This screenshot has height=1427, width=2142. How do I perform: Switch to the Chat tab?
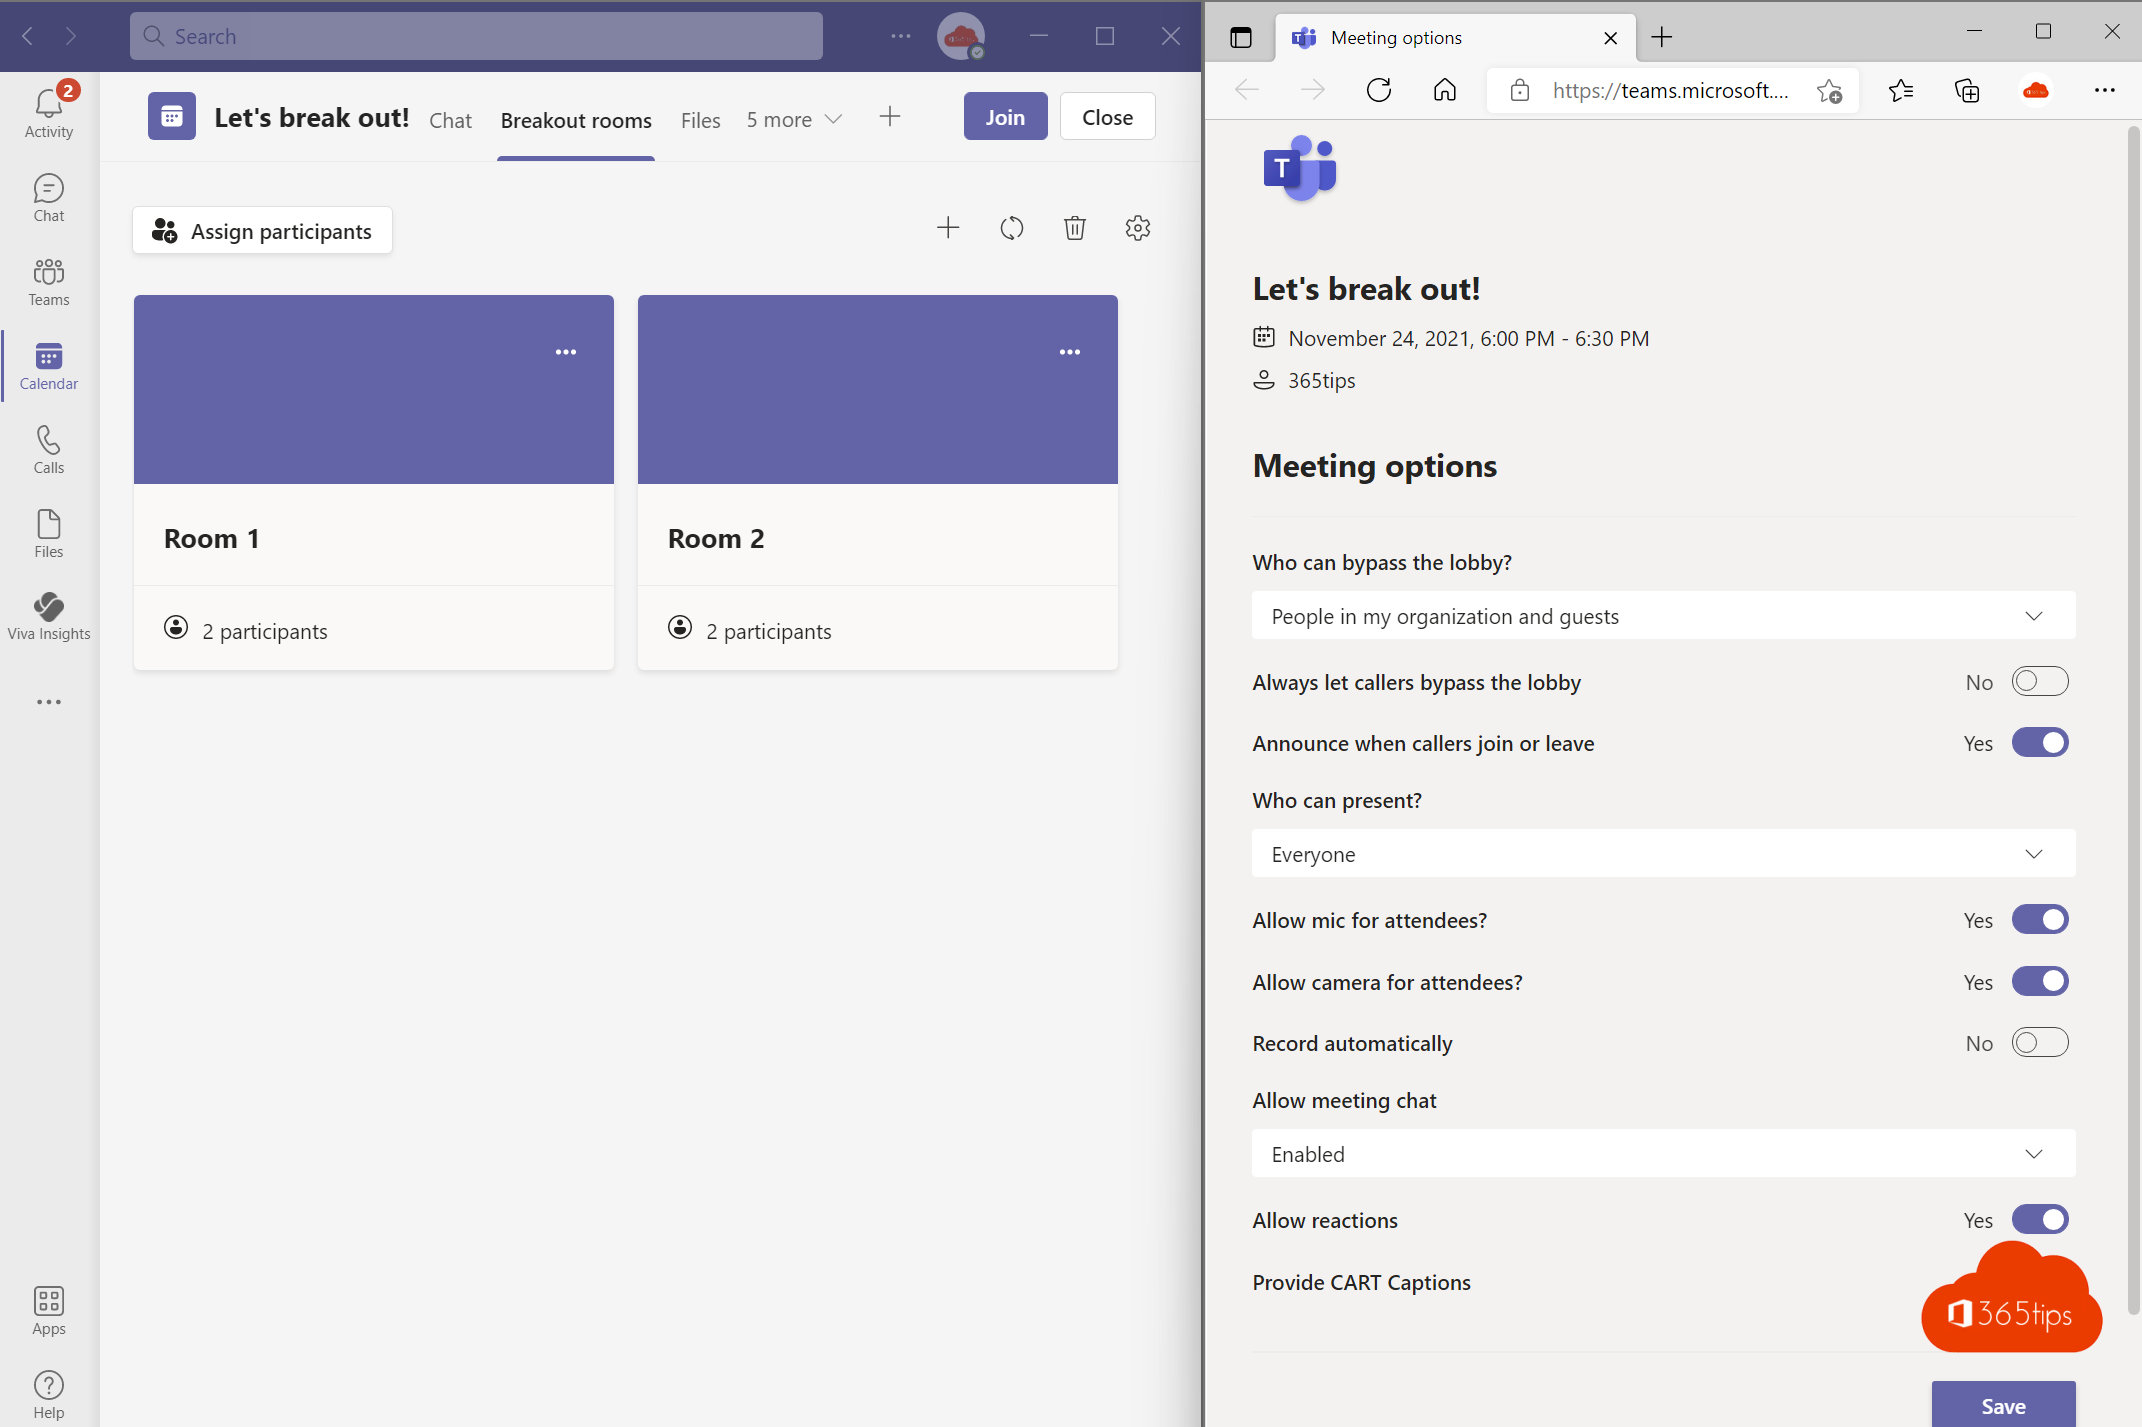coord(449,116)
